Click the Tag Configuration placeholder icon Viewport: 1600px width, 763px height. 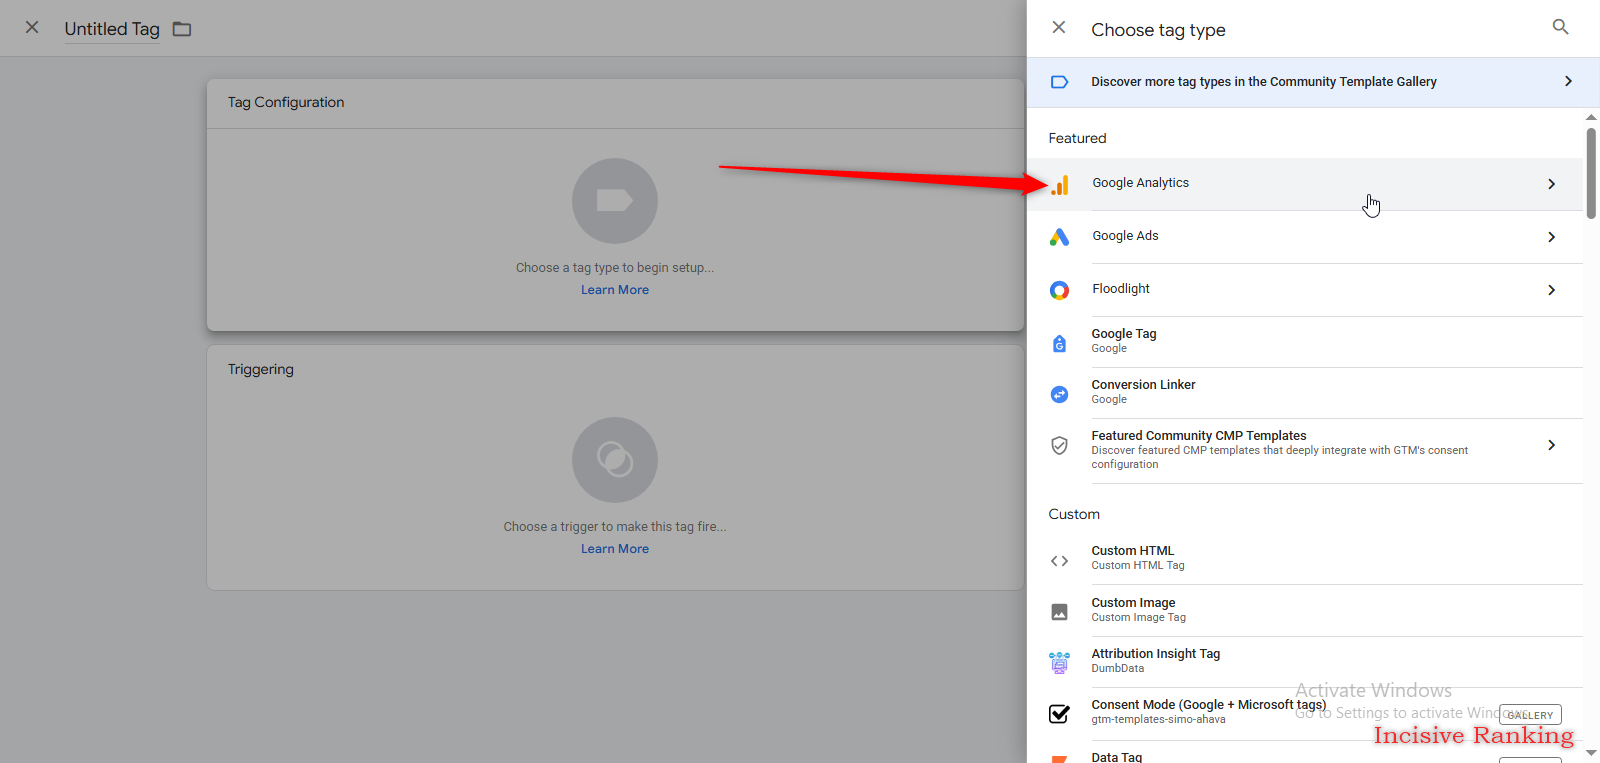(615, 201)
